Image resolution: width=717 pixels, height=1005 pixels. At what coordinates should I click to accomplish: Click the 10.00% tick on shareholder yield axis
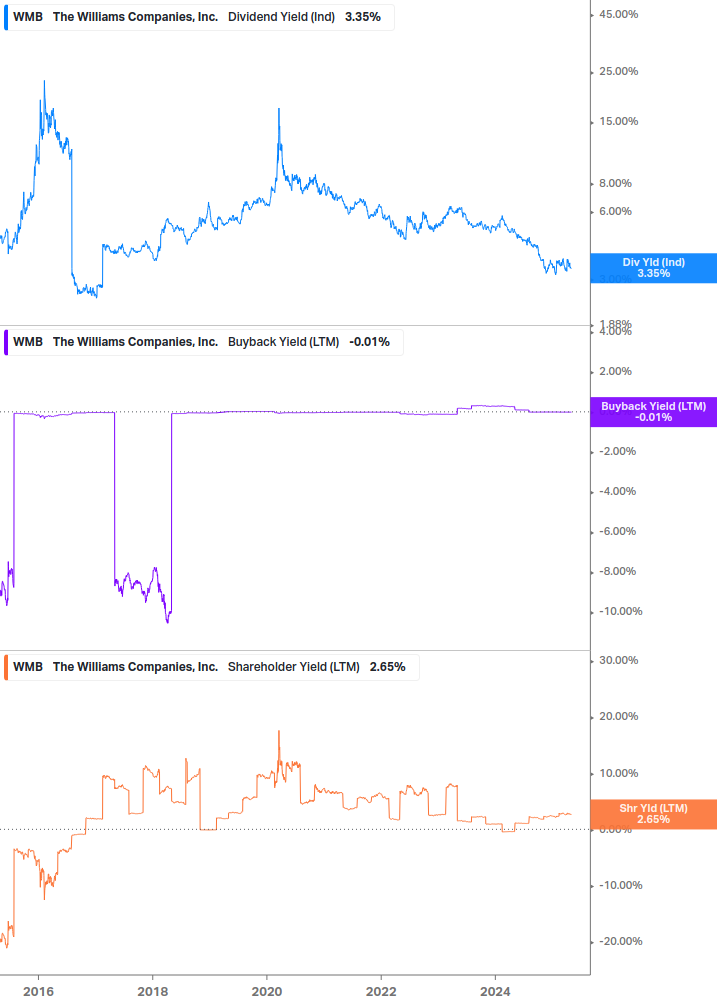point(618,774)
